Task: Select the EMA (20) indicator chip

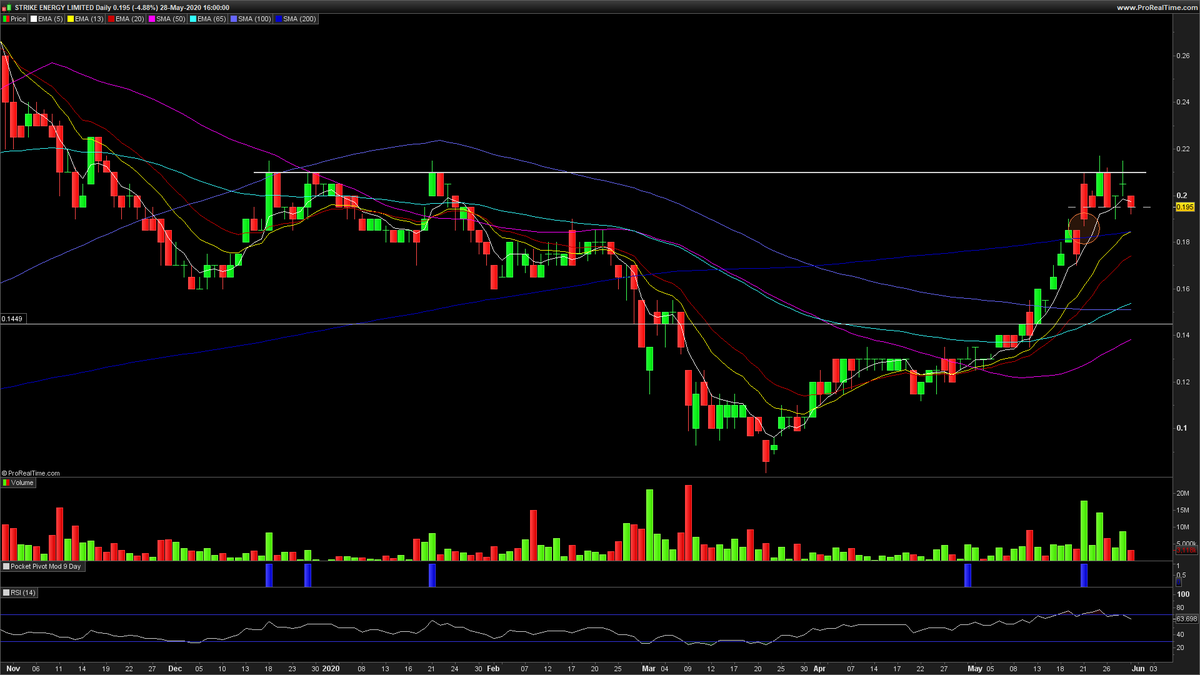Action: pyautogui.click(x=125, y=17)
